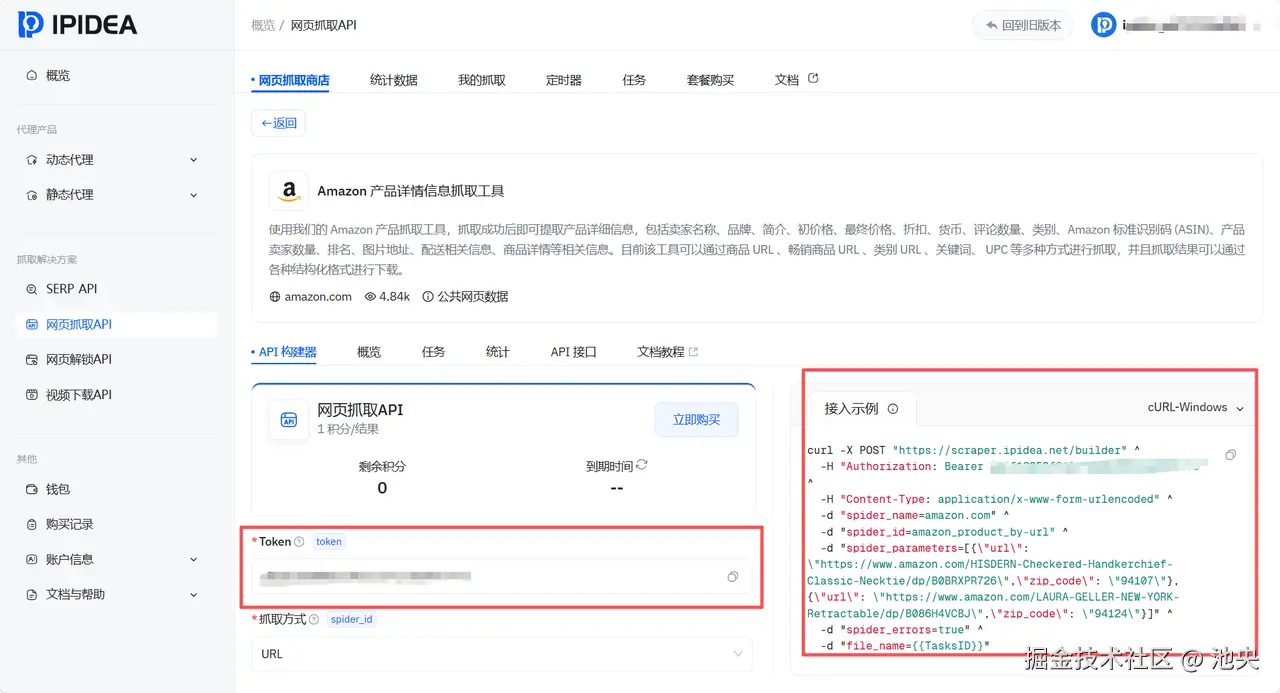Switch to 定时器 tab
Screen dimensions: 1280x693
pyautogui.click(x=564, y=80)
